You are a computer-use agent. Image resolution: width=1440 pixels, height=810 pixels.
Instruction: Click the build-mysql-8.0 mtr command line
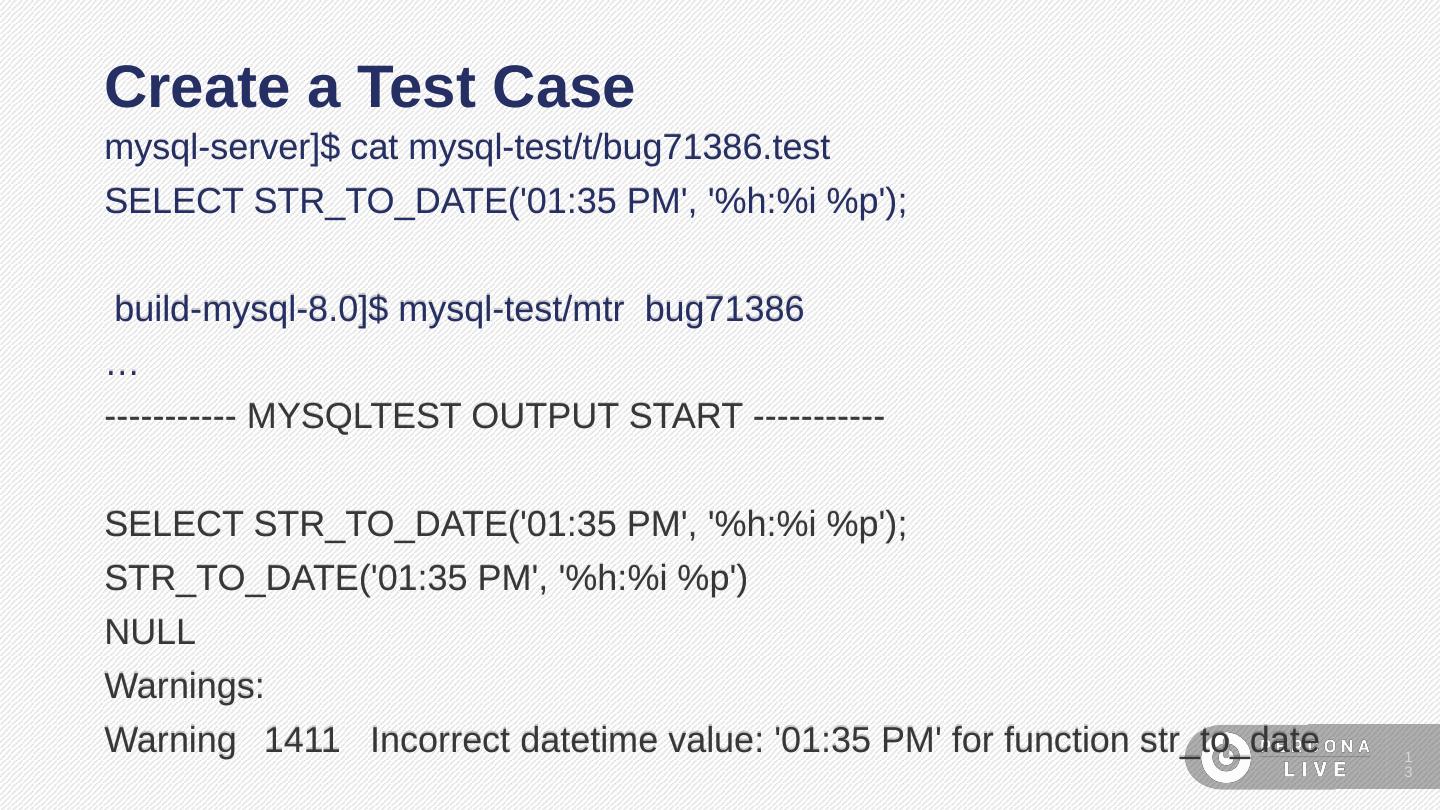coord(459,310)
